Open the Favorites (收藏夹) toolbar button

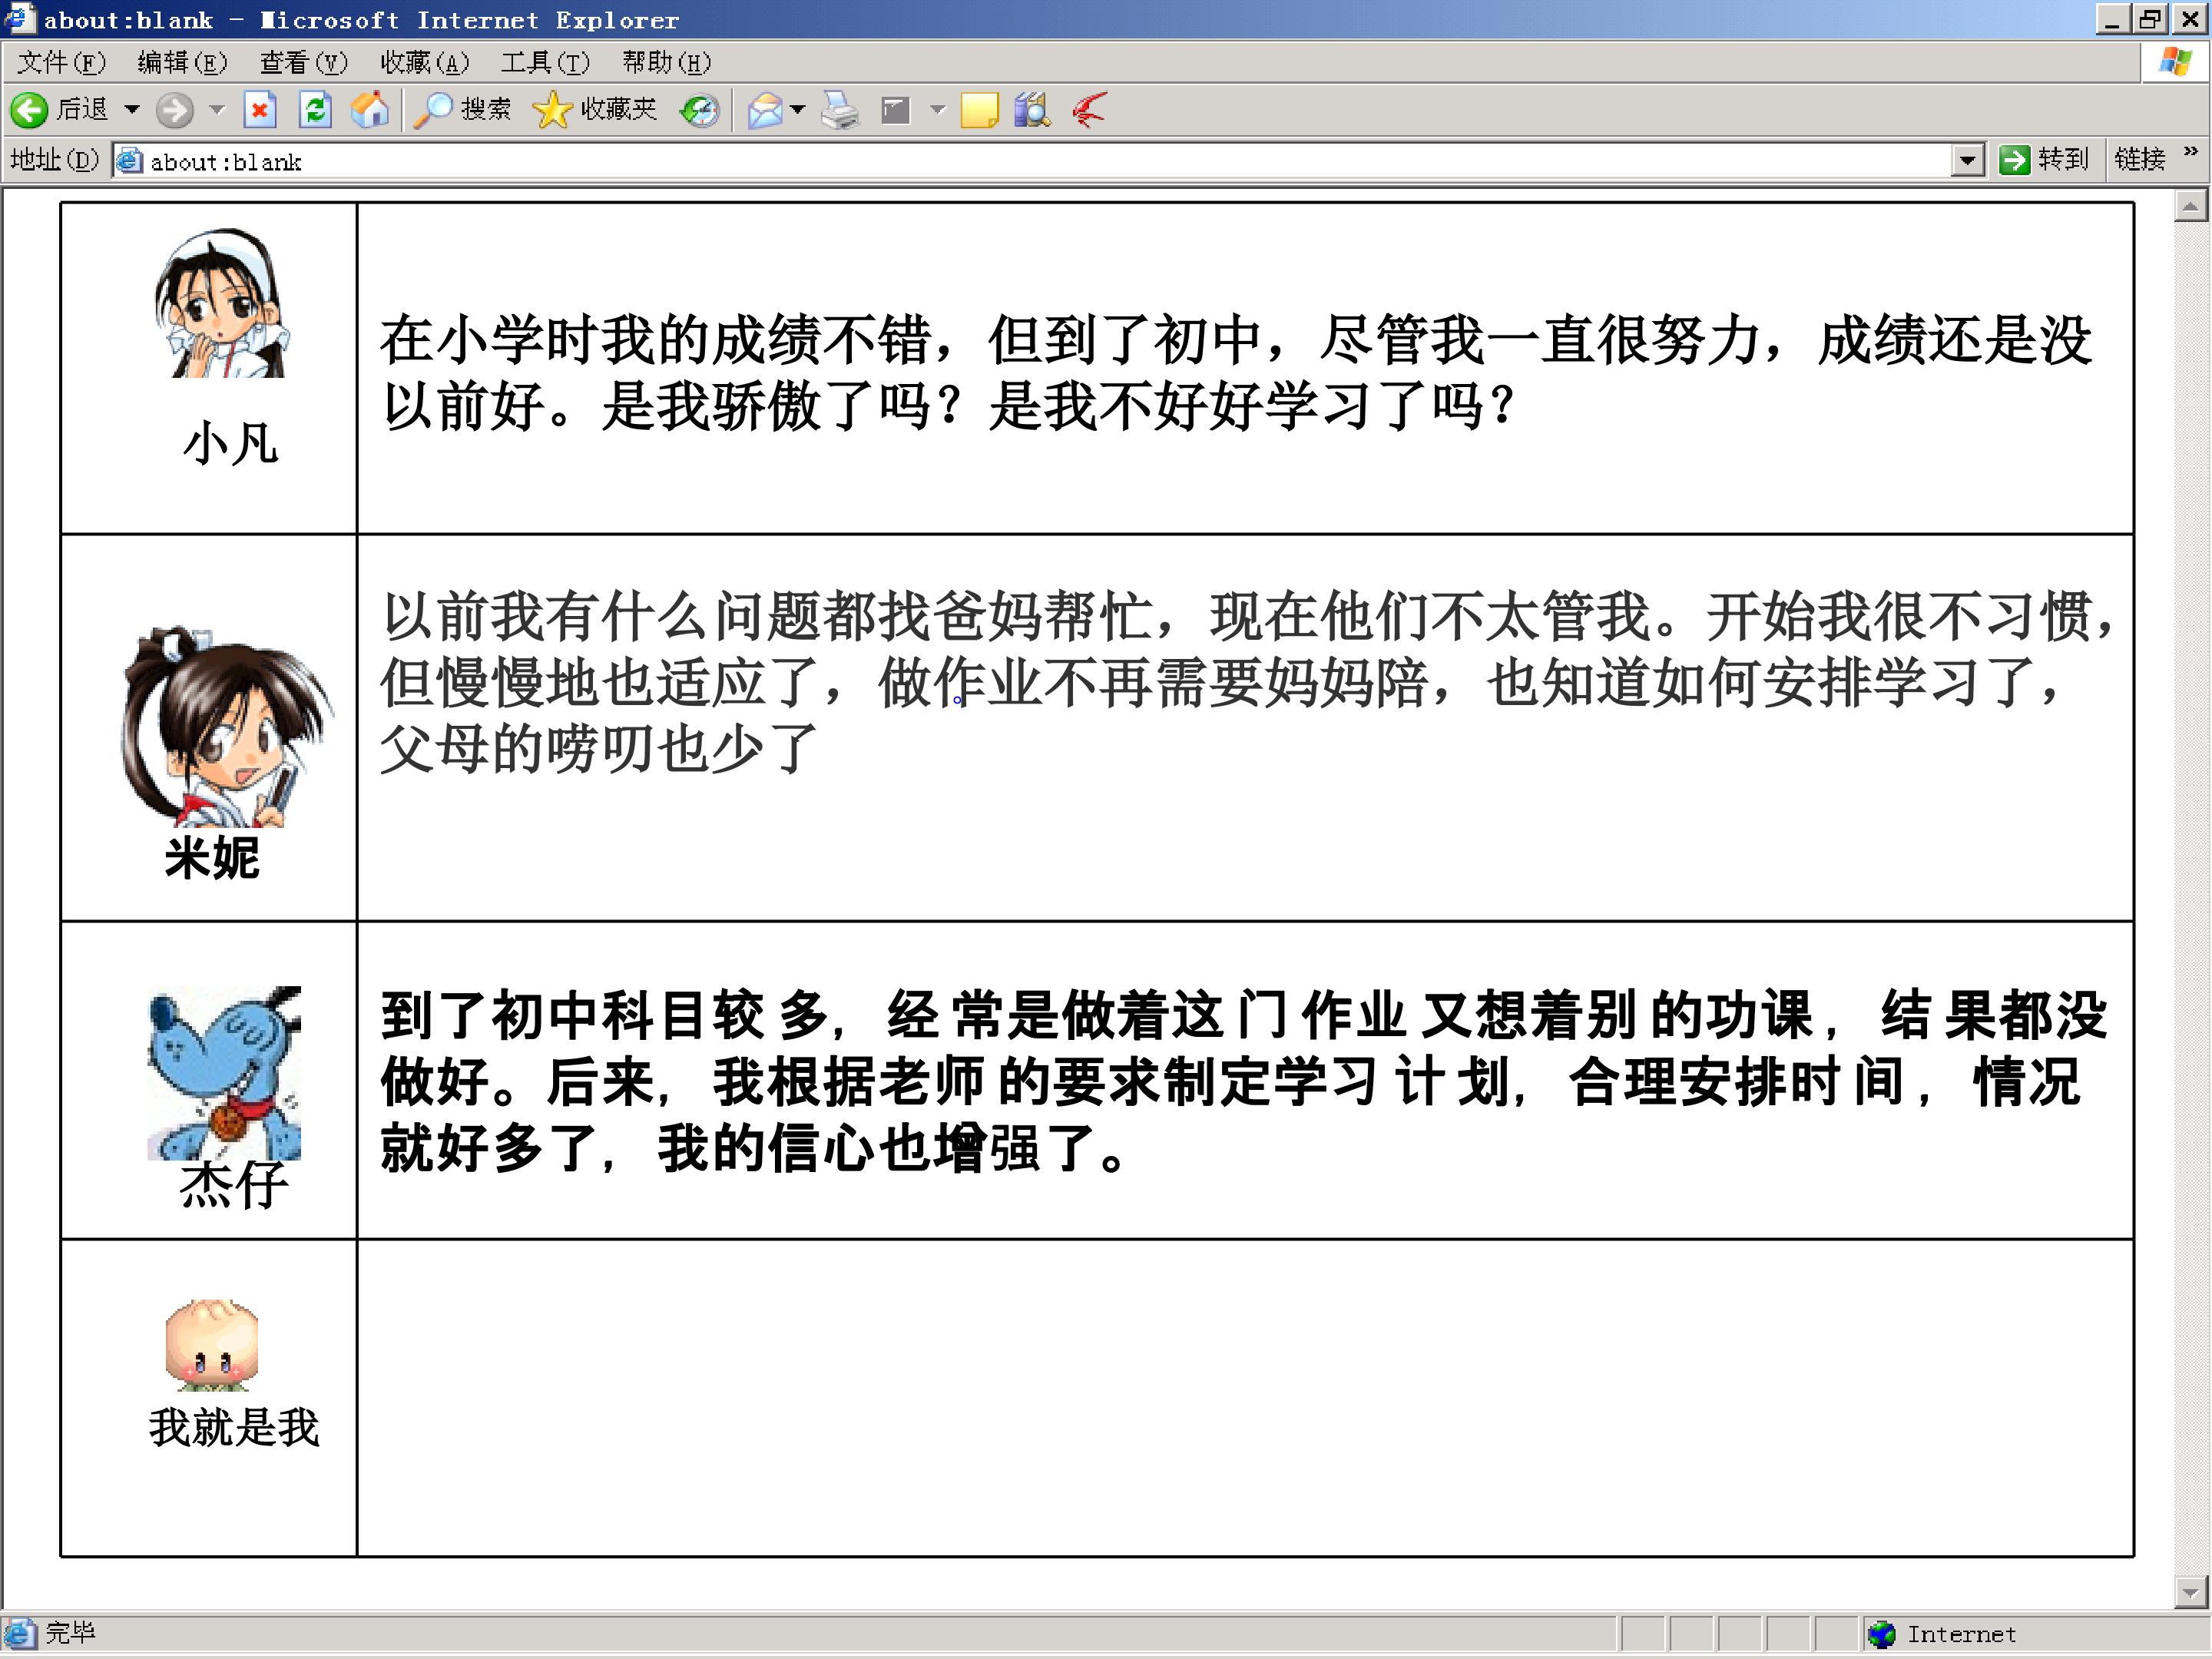point(595,109)
